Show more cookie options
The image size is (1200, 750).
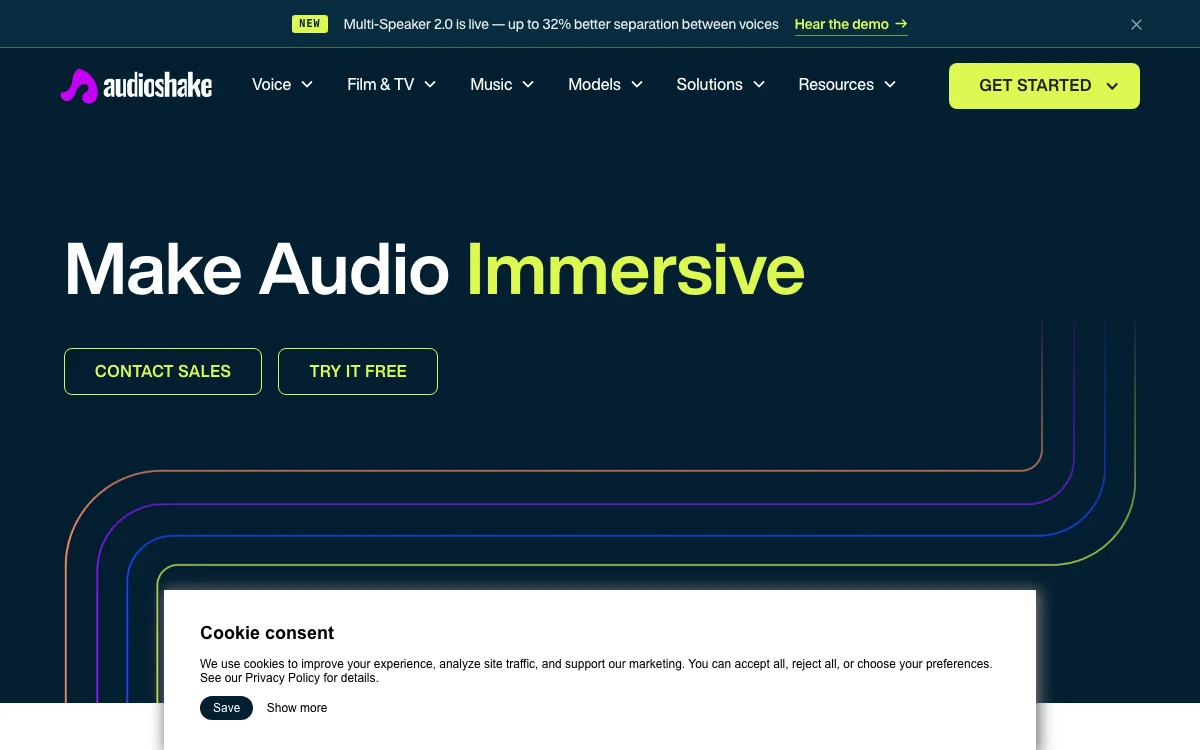(297, 708)
